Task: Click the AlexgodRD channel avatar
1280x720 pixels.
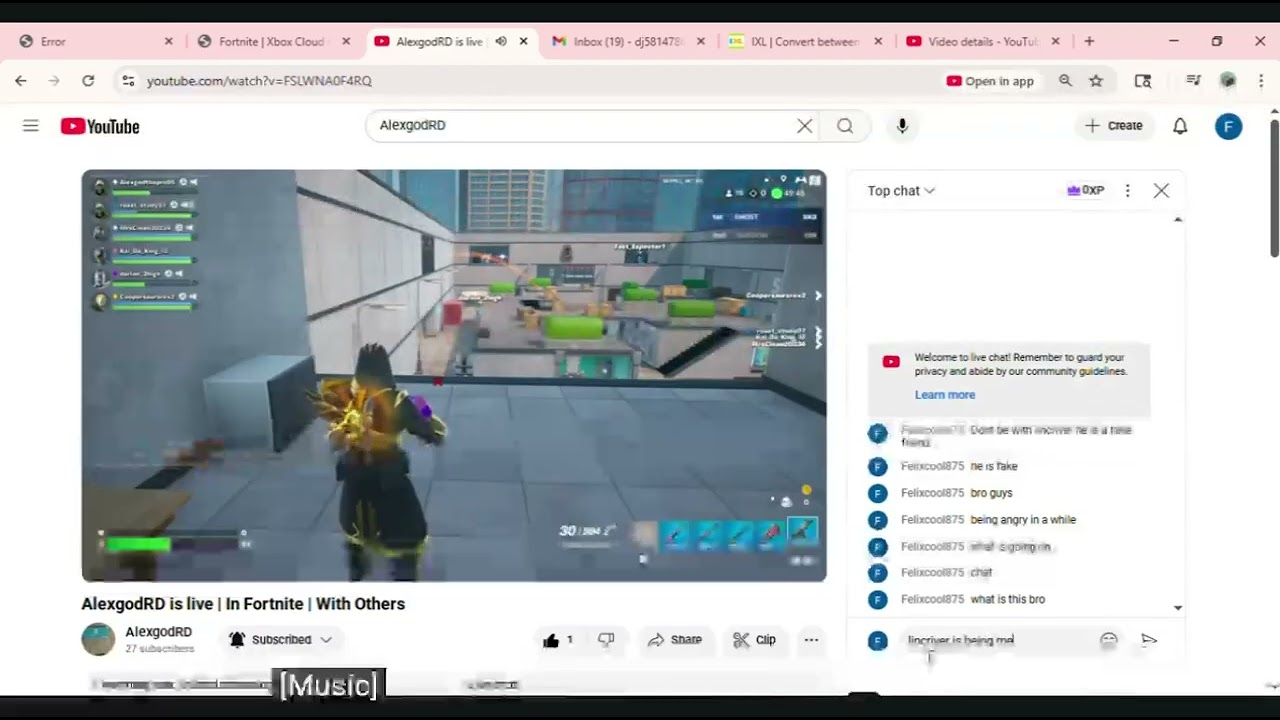Action: [98, 639]
